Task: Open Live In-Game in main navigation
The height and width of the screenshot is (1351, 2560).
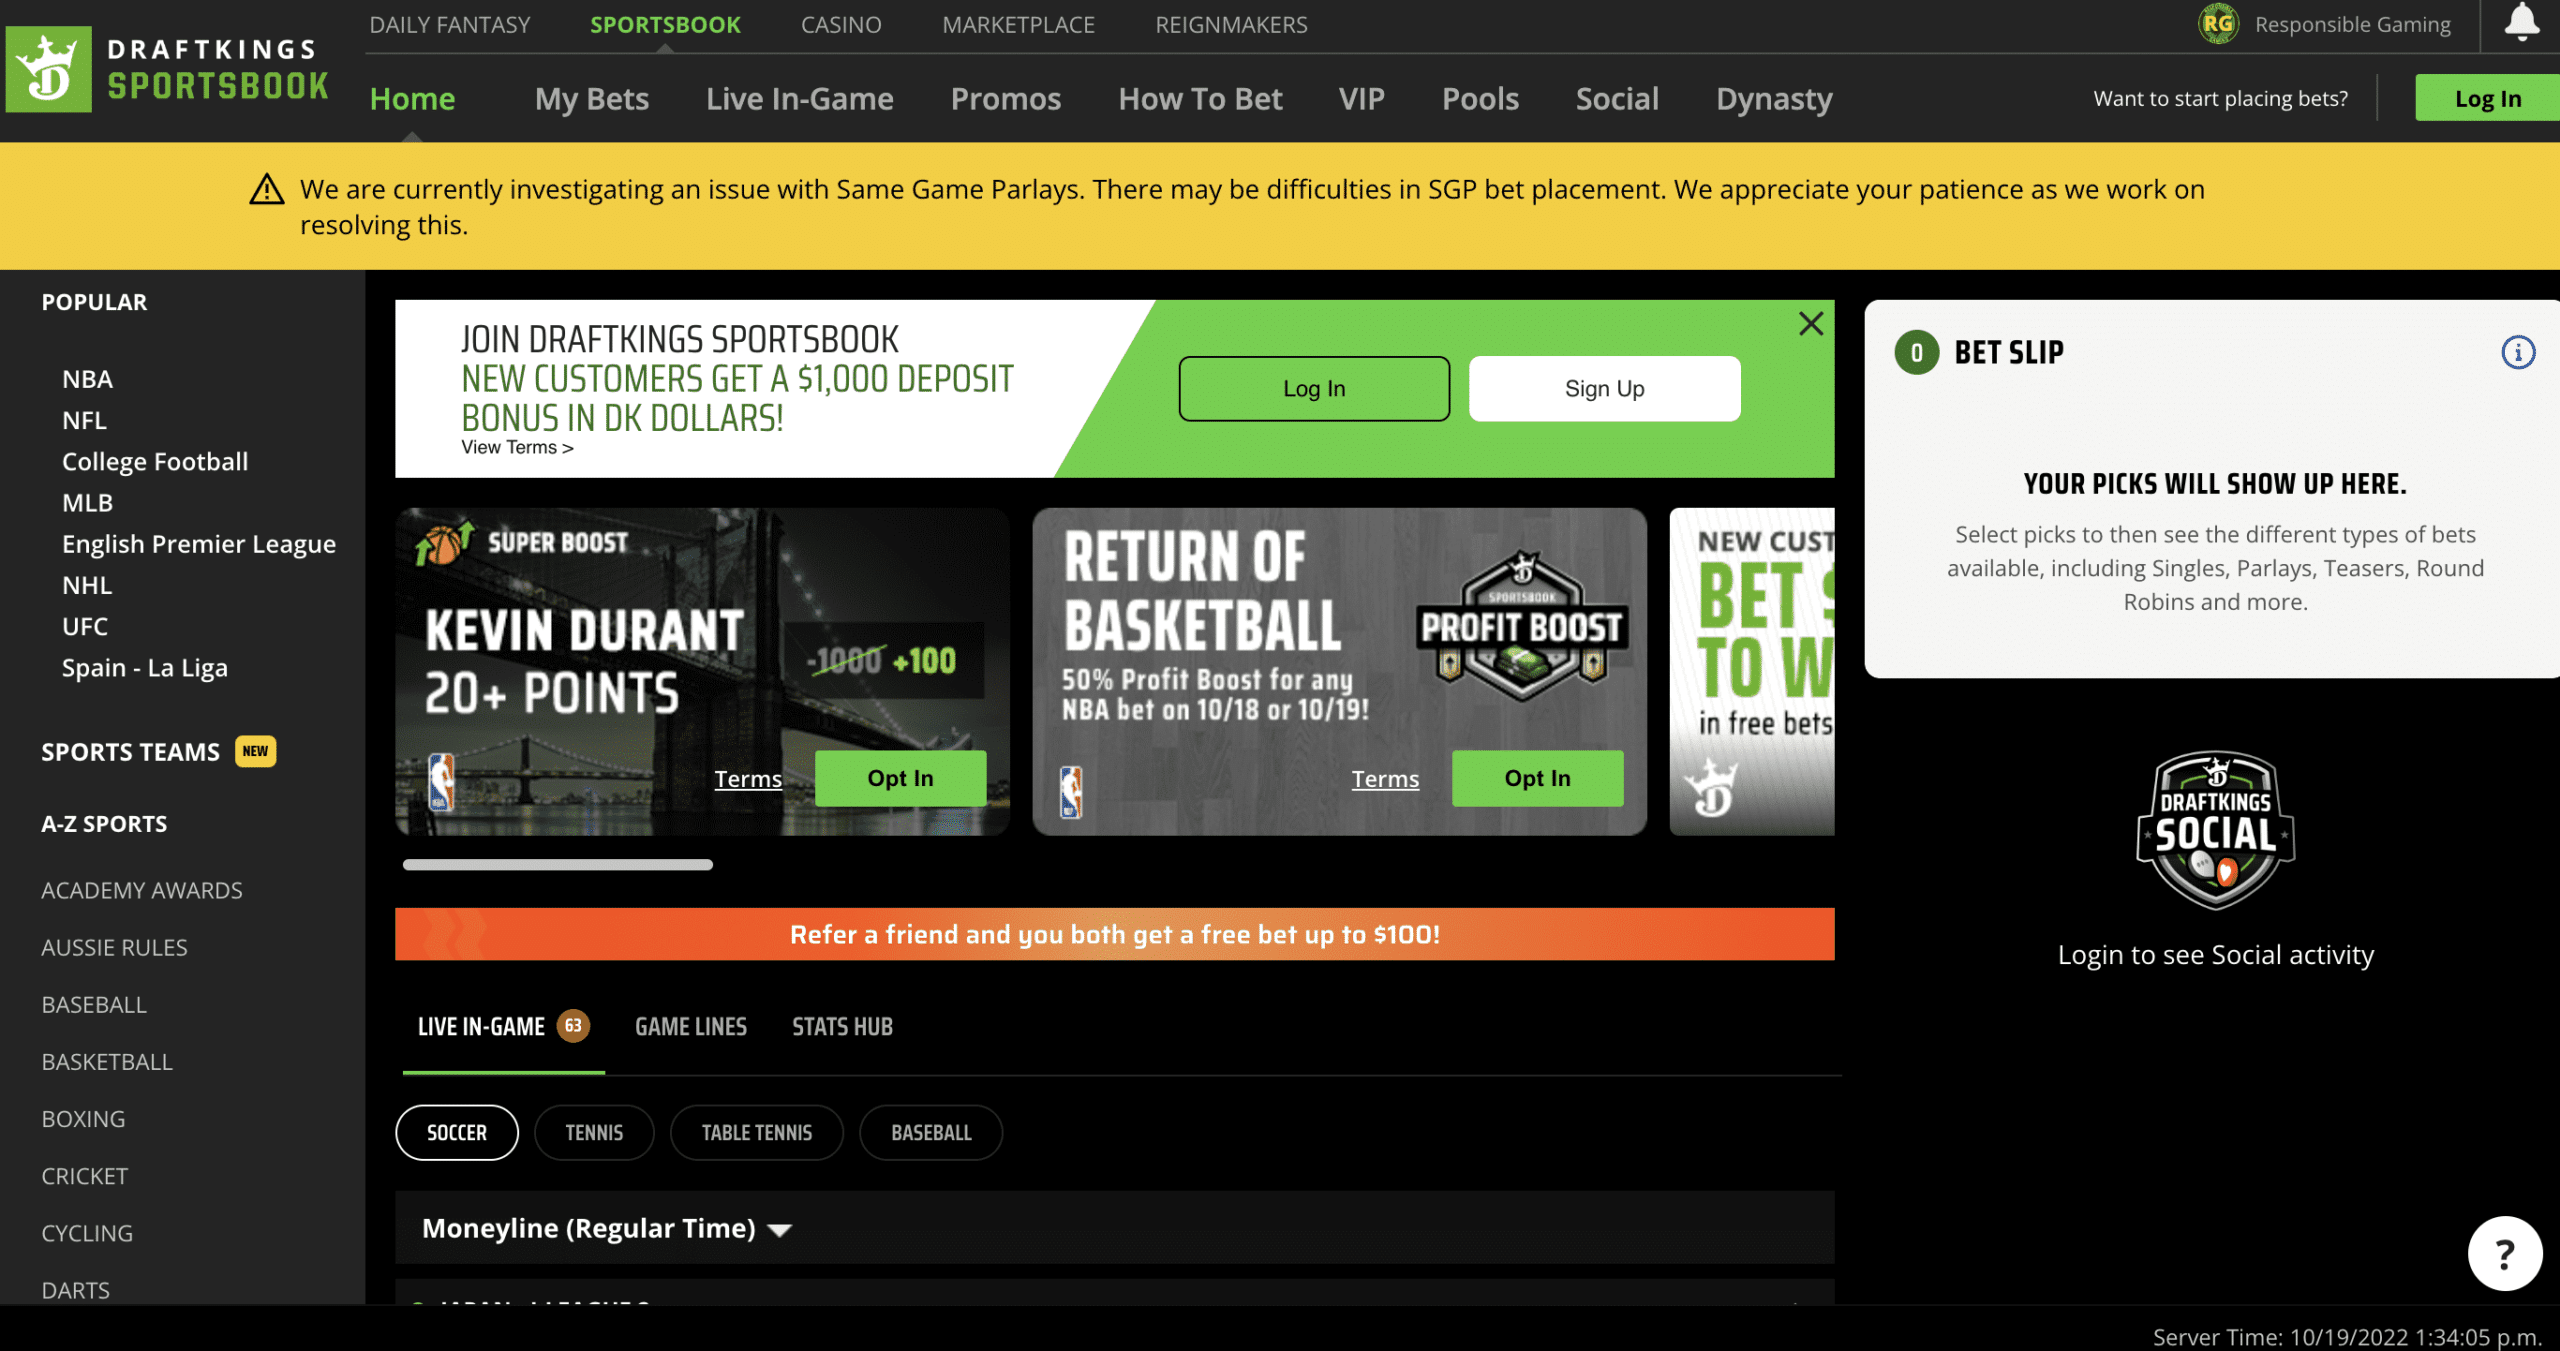Action: [x=800, y=98]
